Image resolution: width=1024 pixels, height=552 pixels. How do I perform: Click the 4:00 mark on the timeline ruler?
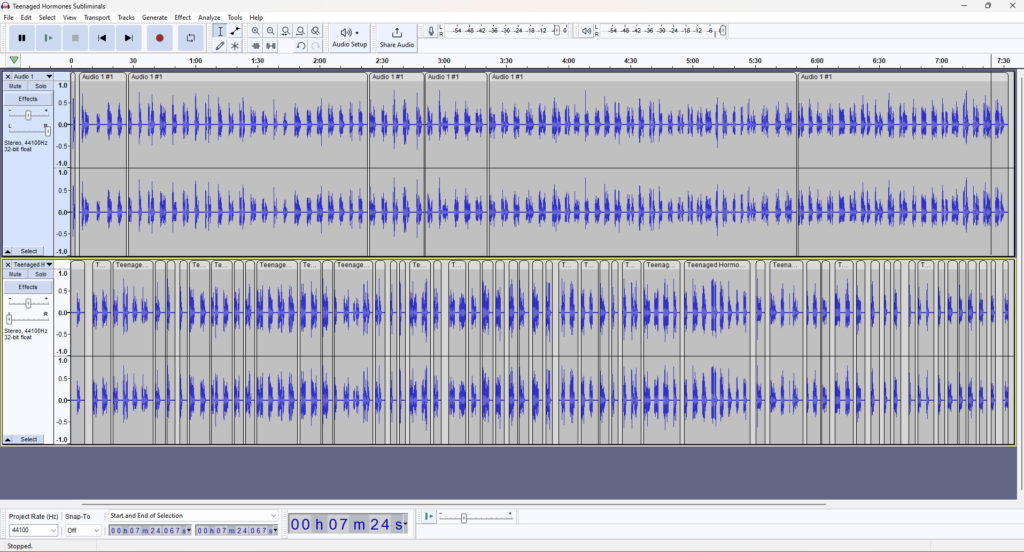[x=568, y=61]
